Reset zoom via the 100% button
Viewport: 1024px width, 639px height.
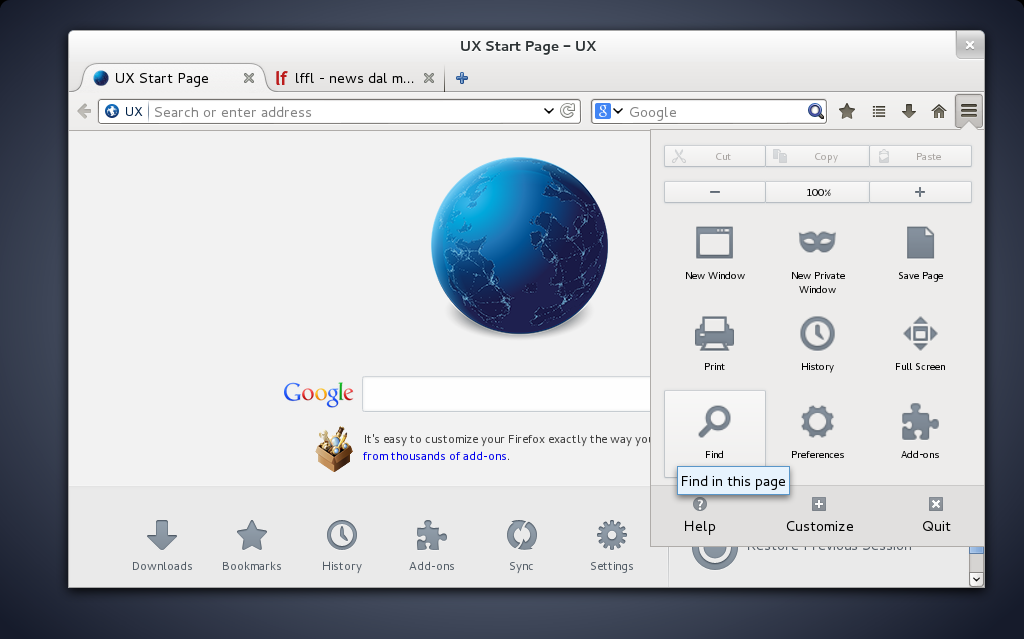[x=818, y=192]
